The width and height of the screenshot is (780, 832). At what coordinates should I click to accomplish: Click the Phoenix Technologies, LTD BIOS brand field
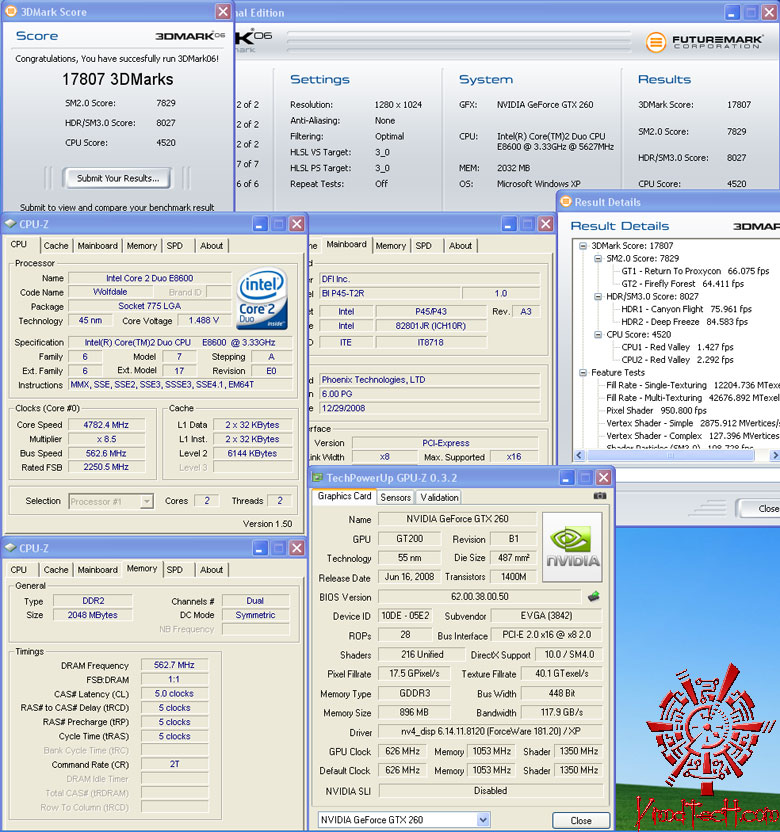429,379
